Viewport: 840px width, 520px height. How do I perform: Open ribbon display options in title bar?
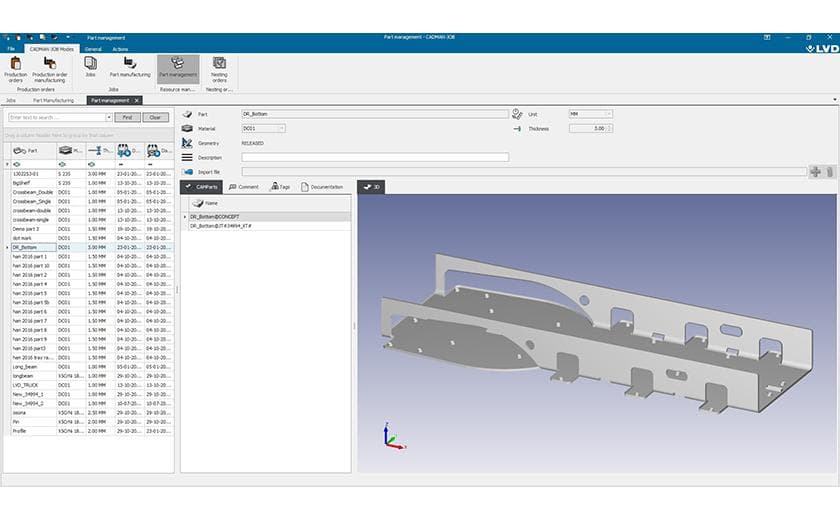click(767, 37)
